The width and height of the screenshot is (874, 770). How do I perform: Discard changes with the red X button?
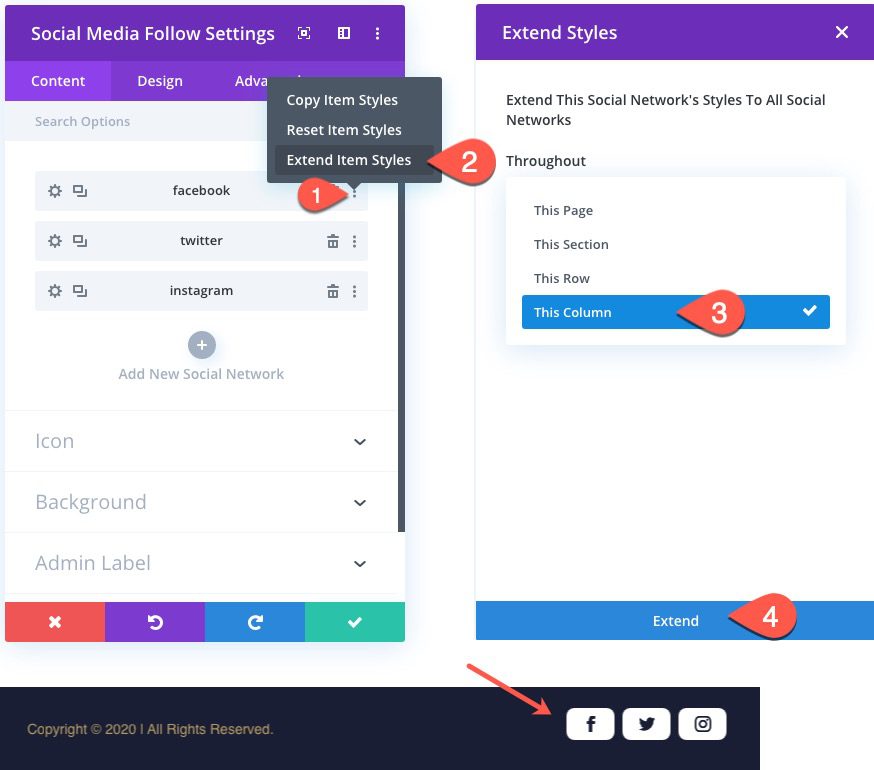click(55, 621)
